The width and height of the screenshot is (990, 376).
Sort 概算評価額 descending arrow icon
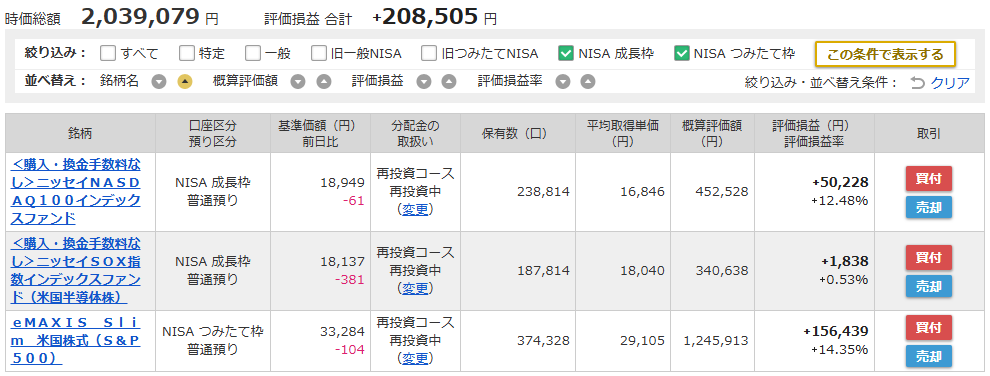(x=298, y=81)
